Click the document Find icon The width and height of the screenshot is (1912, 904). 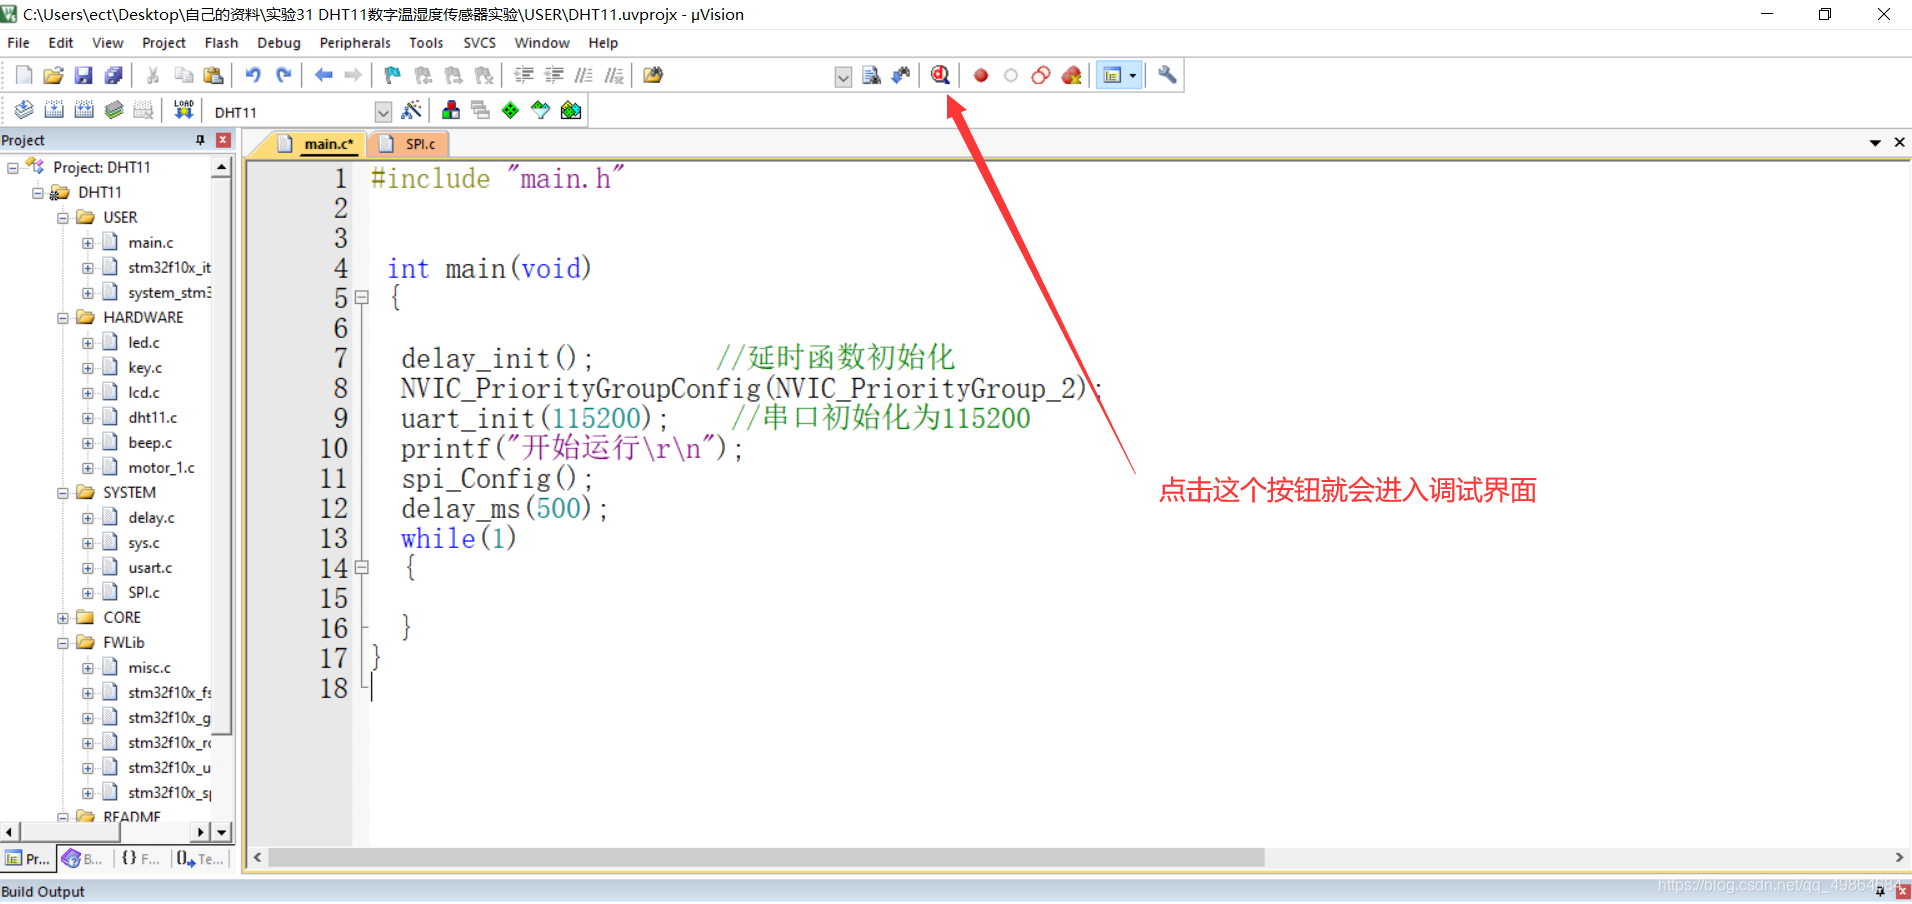(x=871, y=75)
